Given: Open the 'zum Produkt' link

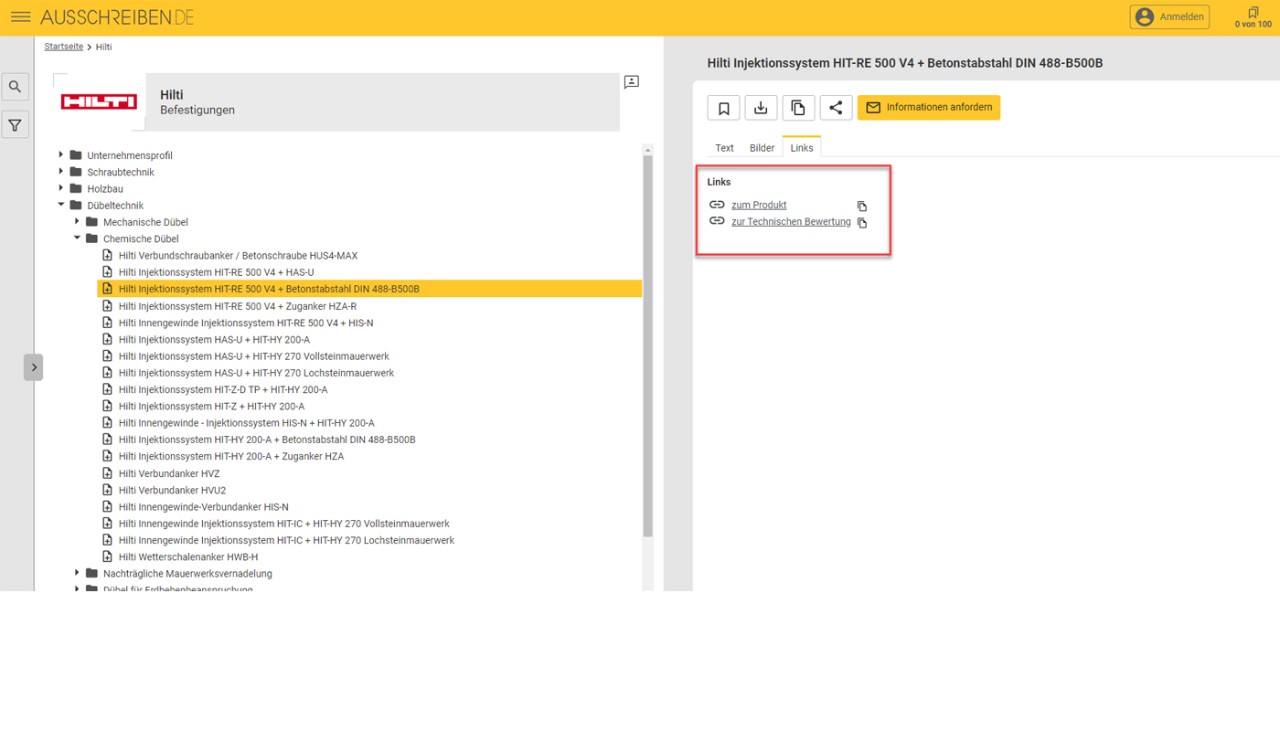Looking at the screenshot, I should click(x=758, y=205).
